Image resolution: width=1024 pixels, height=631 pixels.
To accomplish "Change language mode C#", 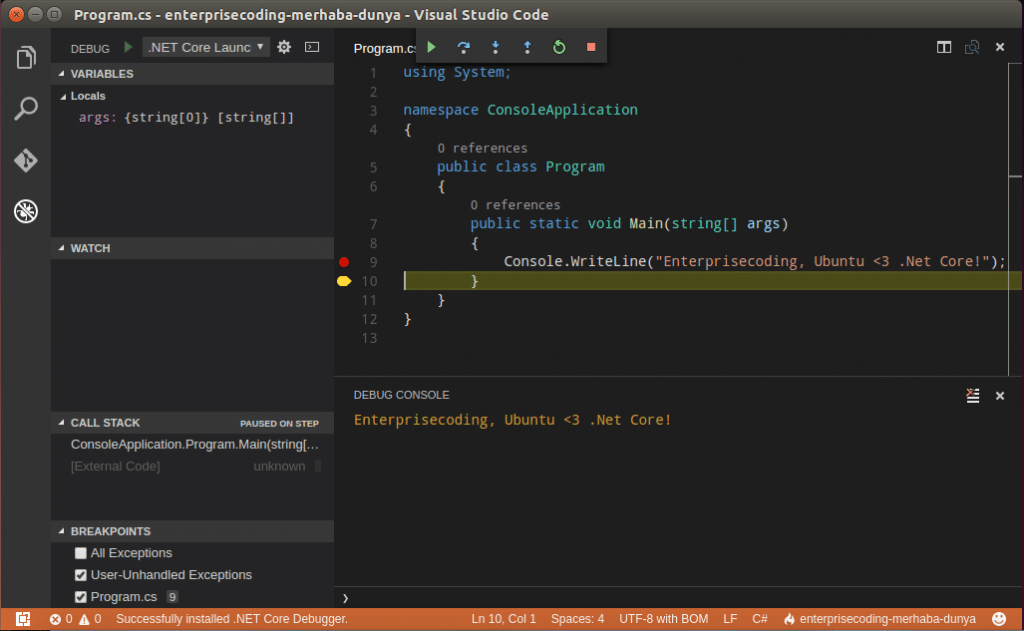I will coord(760,619).
